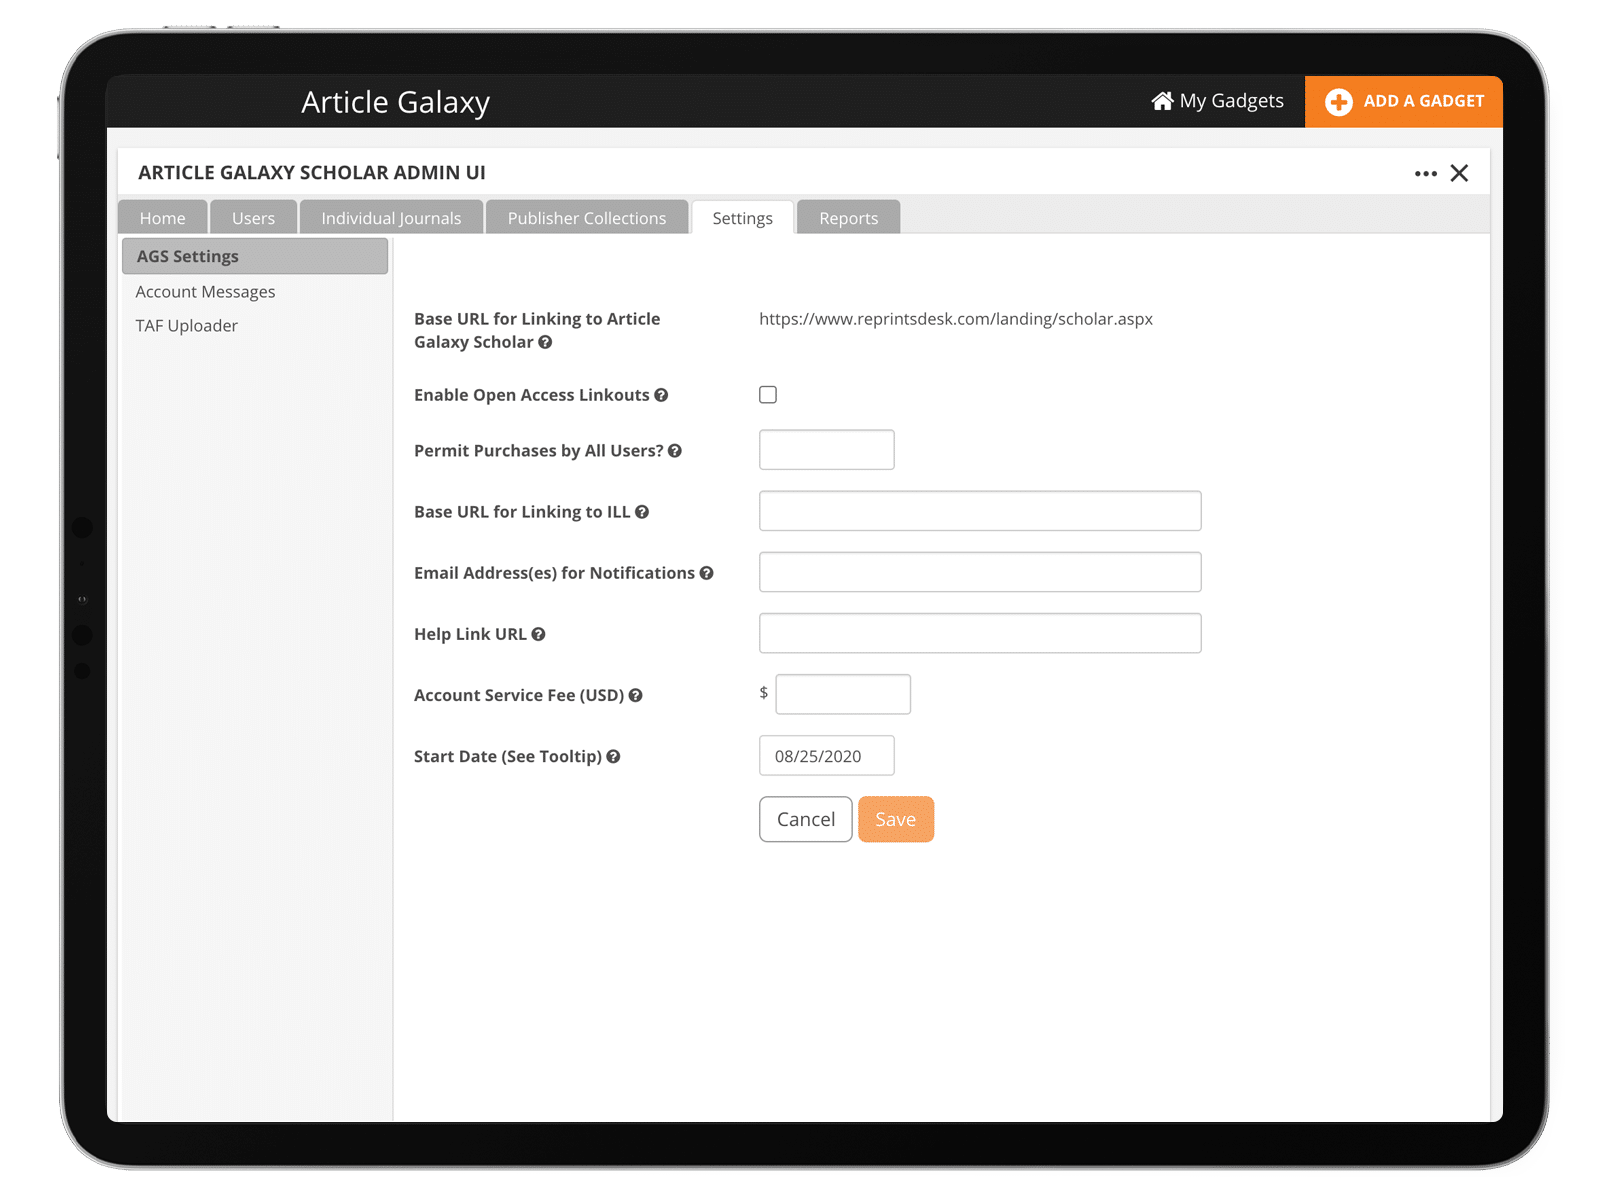This screenshot has width=1608, height=1193.
Task: Click the orange Save button
Action: coord(896,819)
